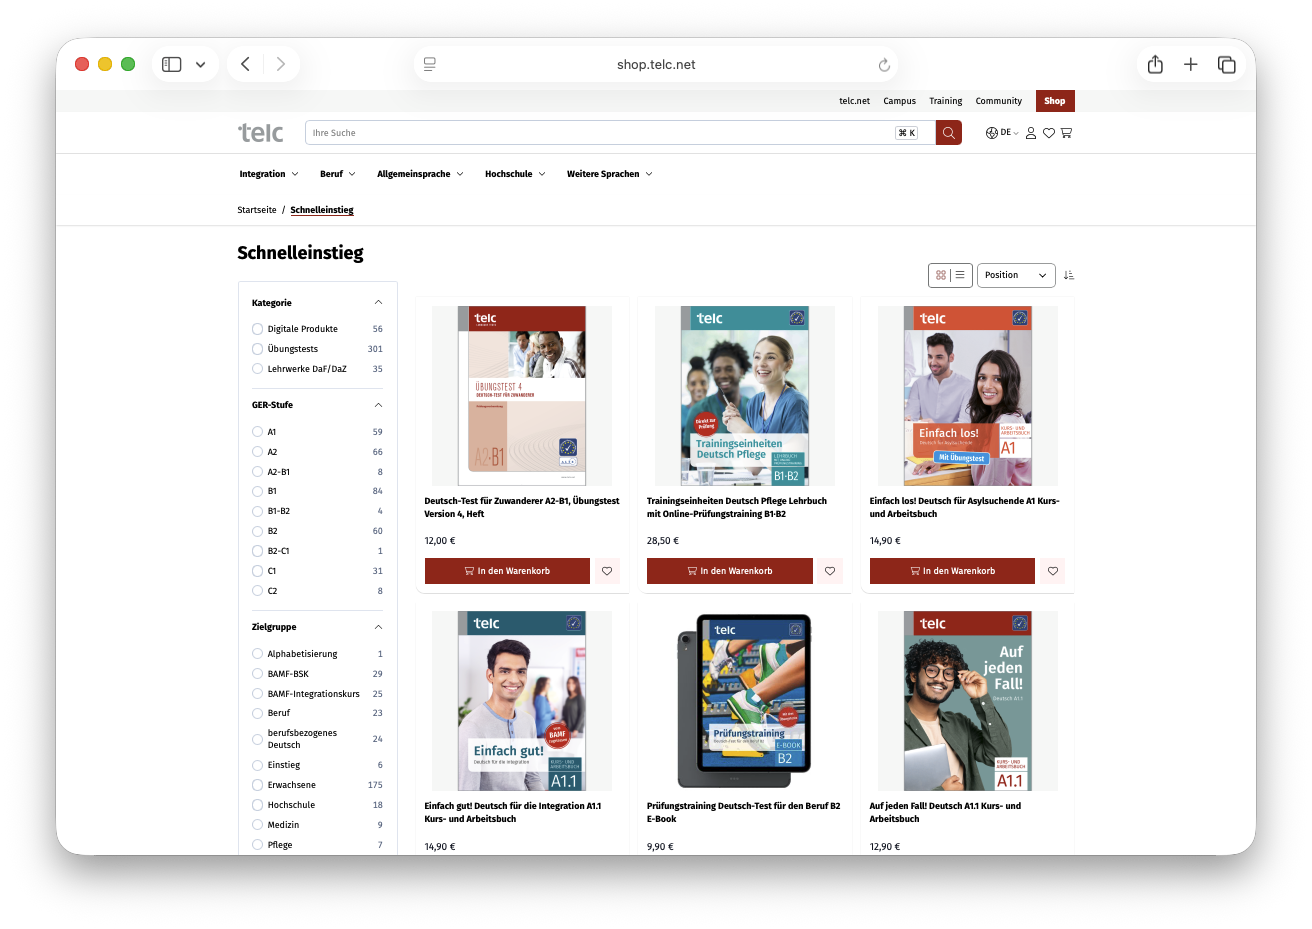Open Campus top link
1312x929 pixels.
899,101
